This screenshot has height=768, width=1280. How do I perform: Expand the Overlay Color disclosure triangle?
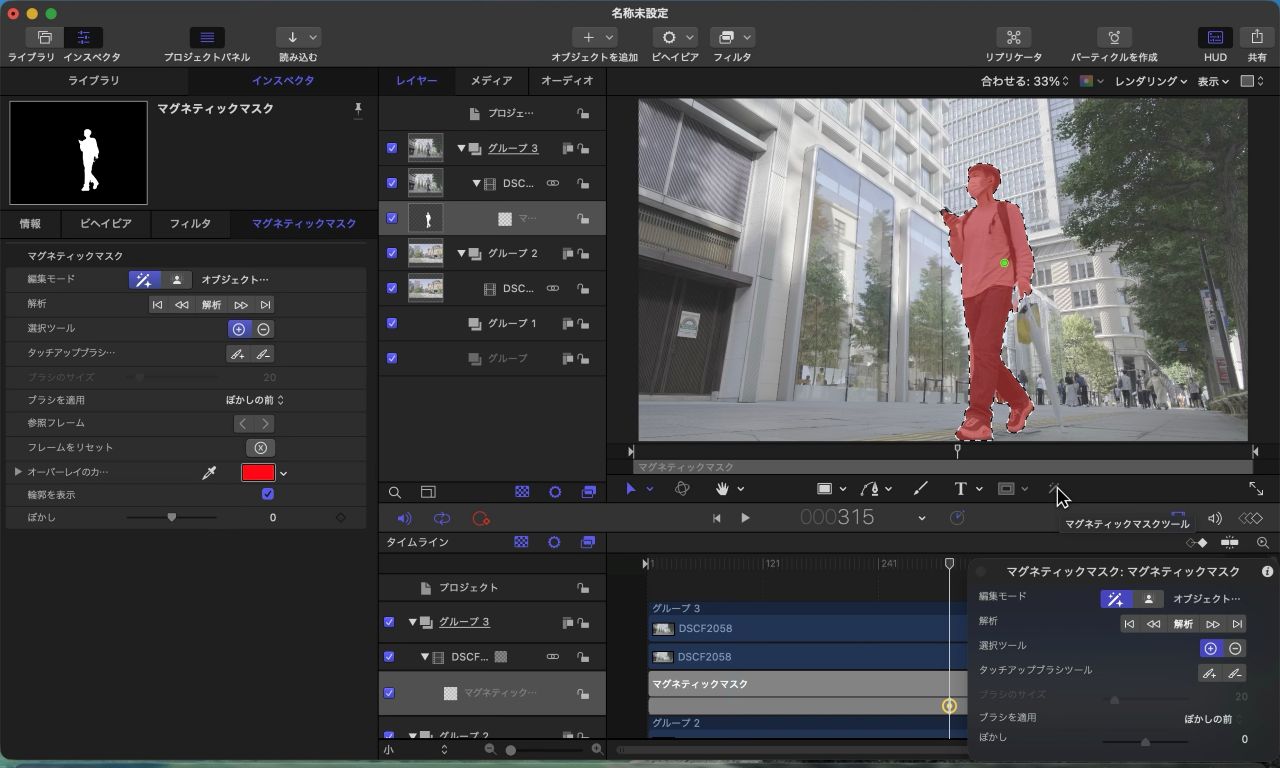click(18, 472)
